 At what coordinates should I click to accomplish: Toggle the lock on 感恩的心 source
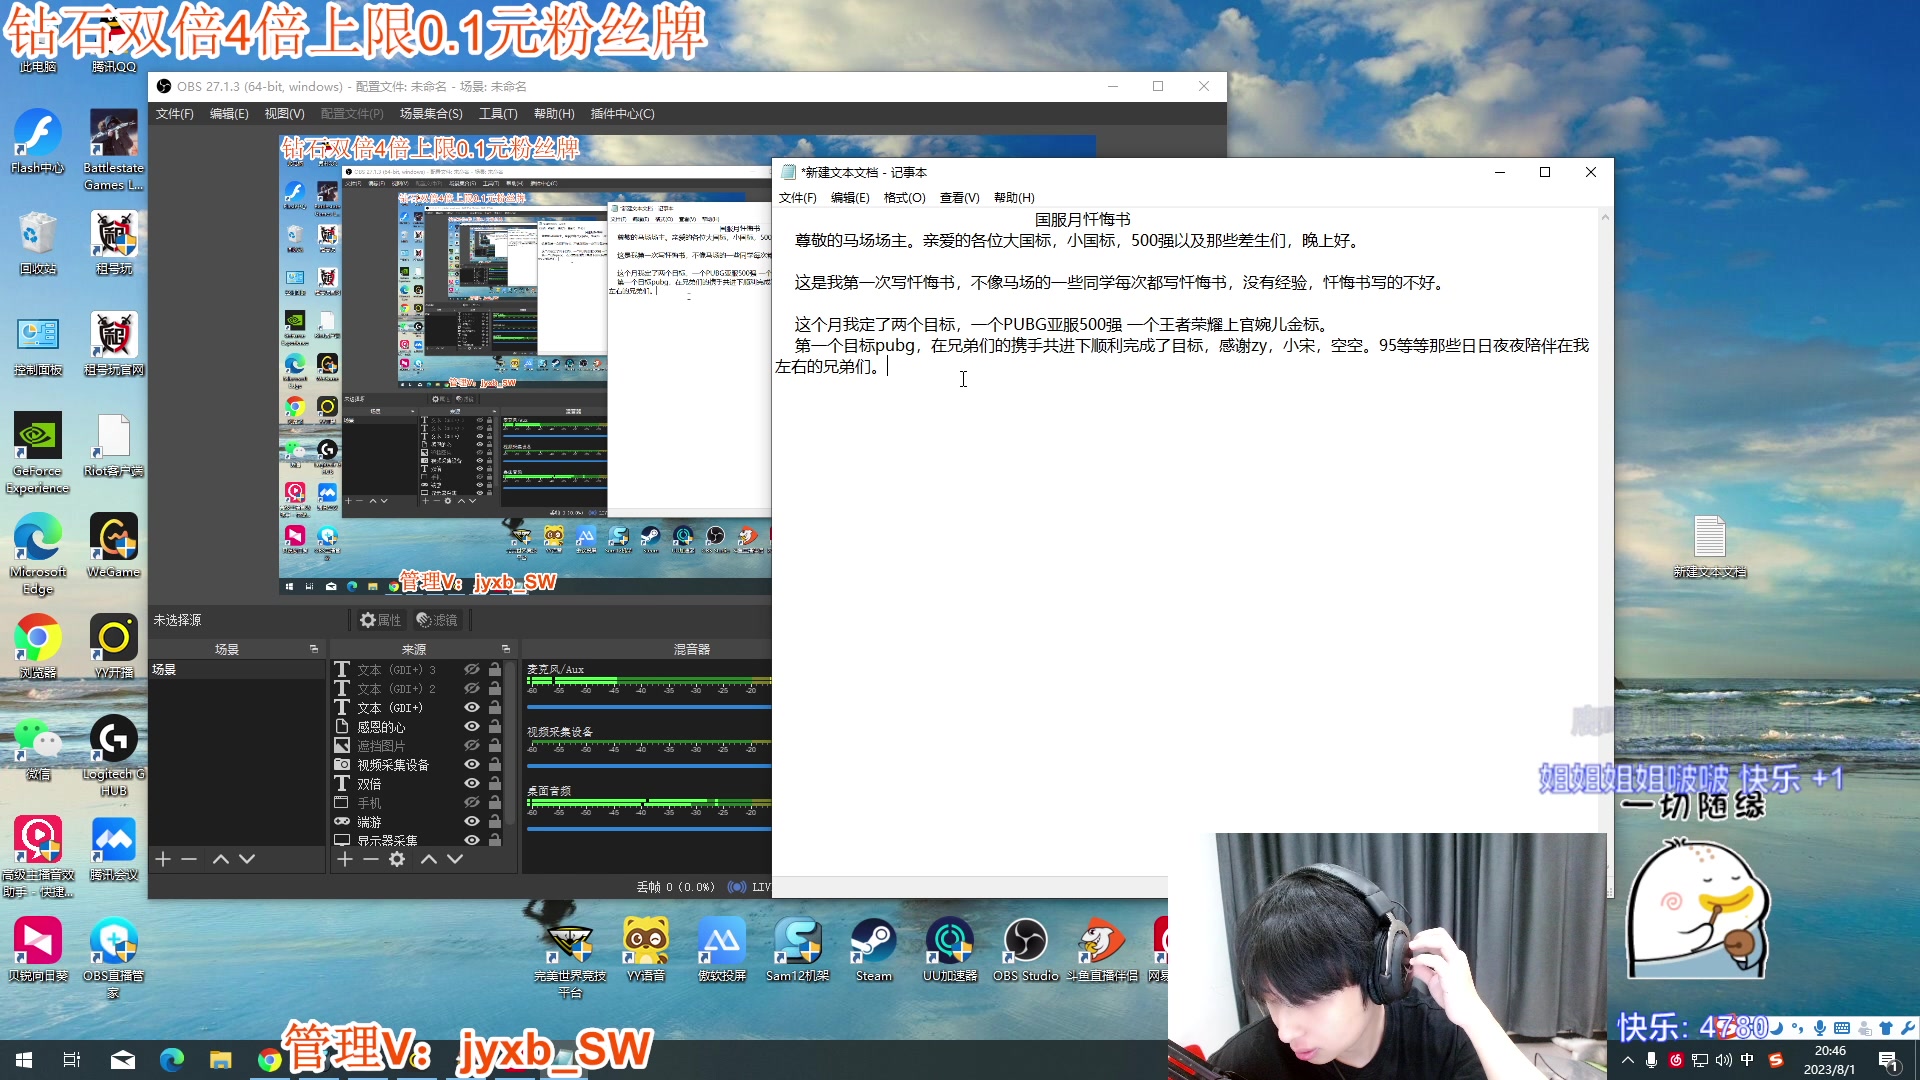[x=495, y=726]
